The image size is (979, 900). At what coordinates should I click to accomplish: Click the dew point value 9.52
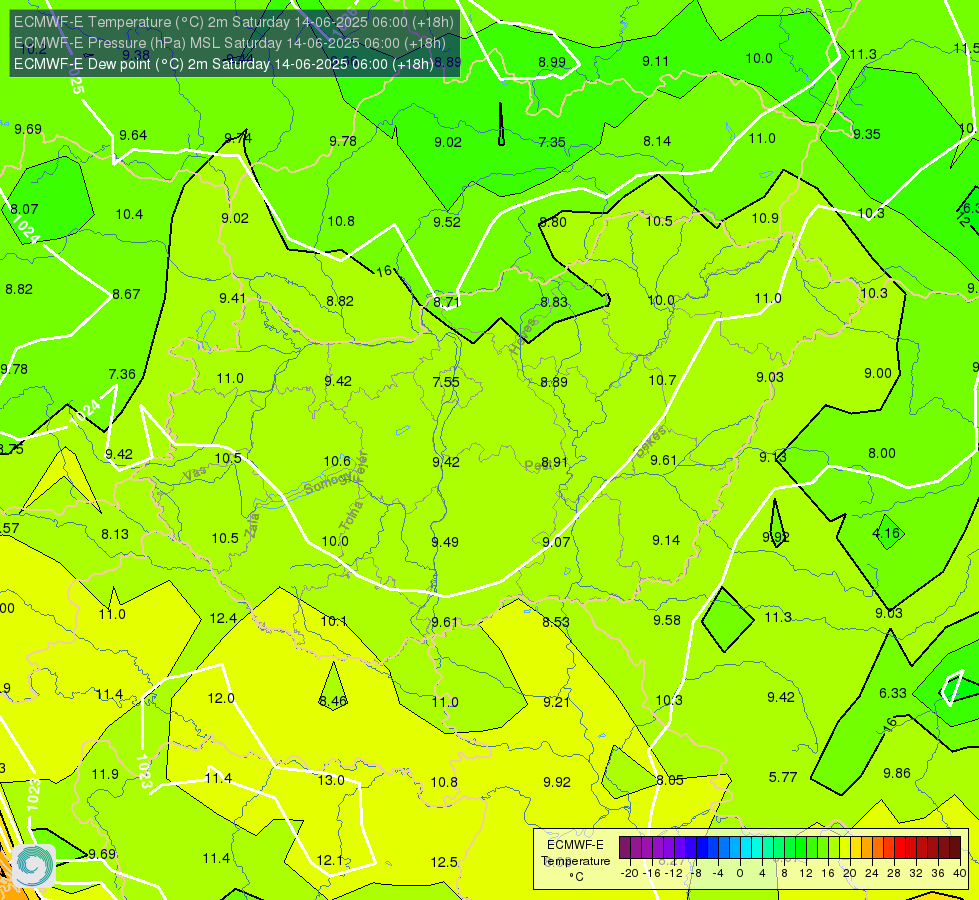pos(447,222)
